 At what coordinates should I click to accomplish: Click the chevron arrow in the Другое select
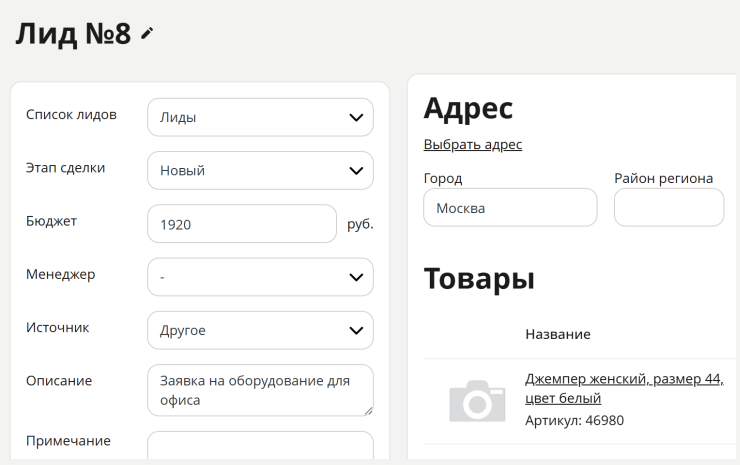coord(356,331)
